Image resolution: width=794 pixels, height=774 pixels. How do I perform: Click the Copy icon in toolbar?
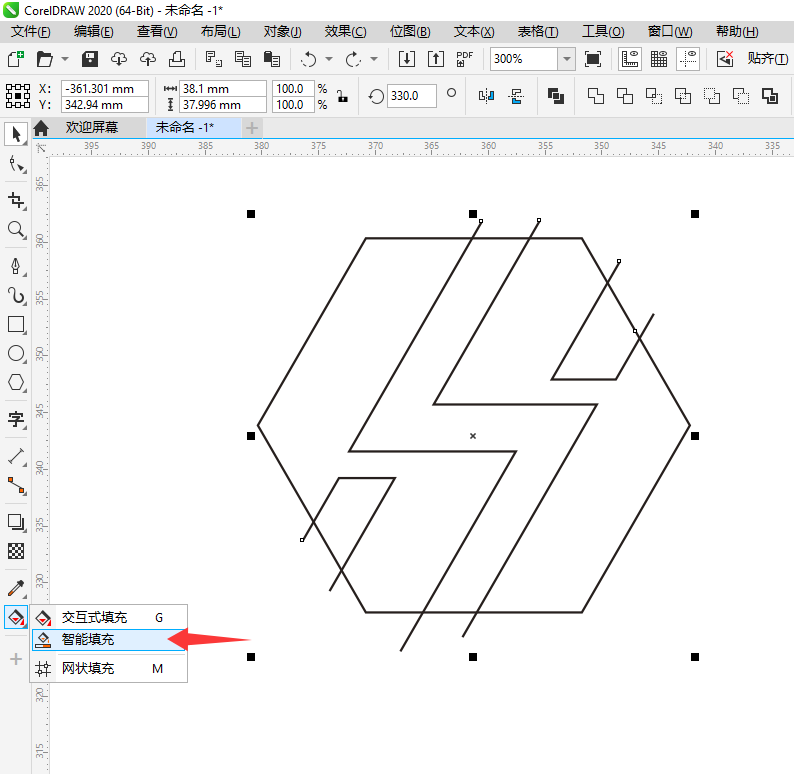tap(243, 59)
